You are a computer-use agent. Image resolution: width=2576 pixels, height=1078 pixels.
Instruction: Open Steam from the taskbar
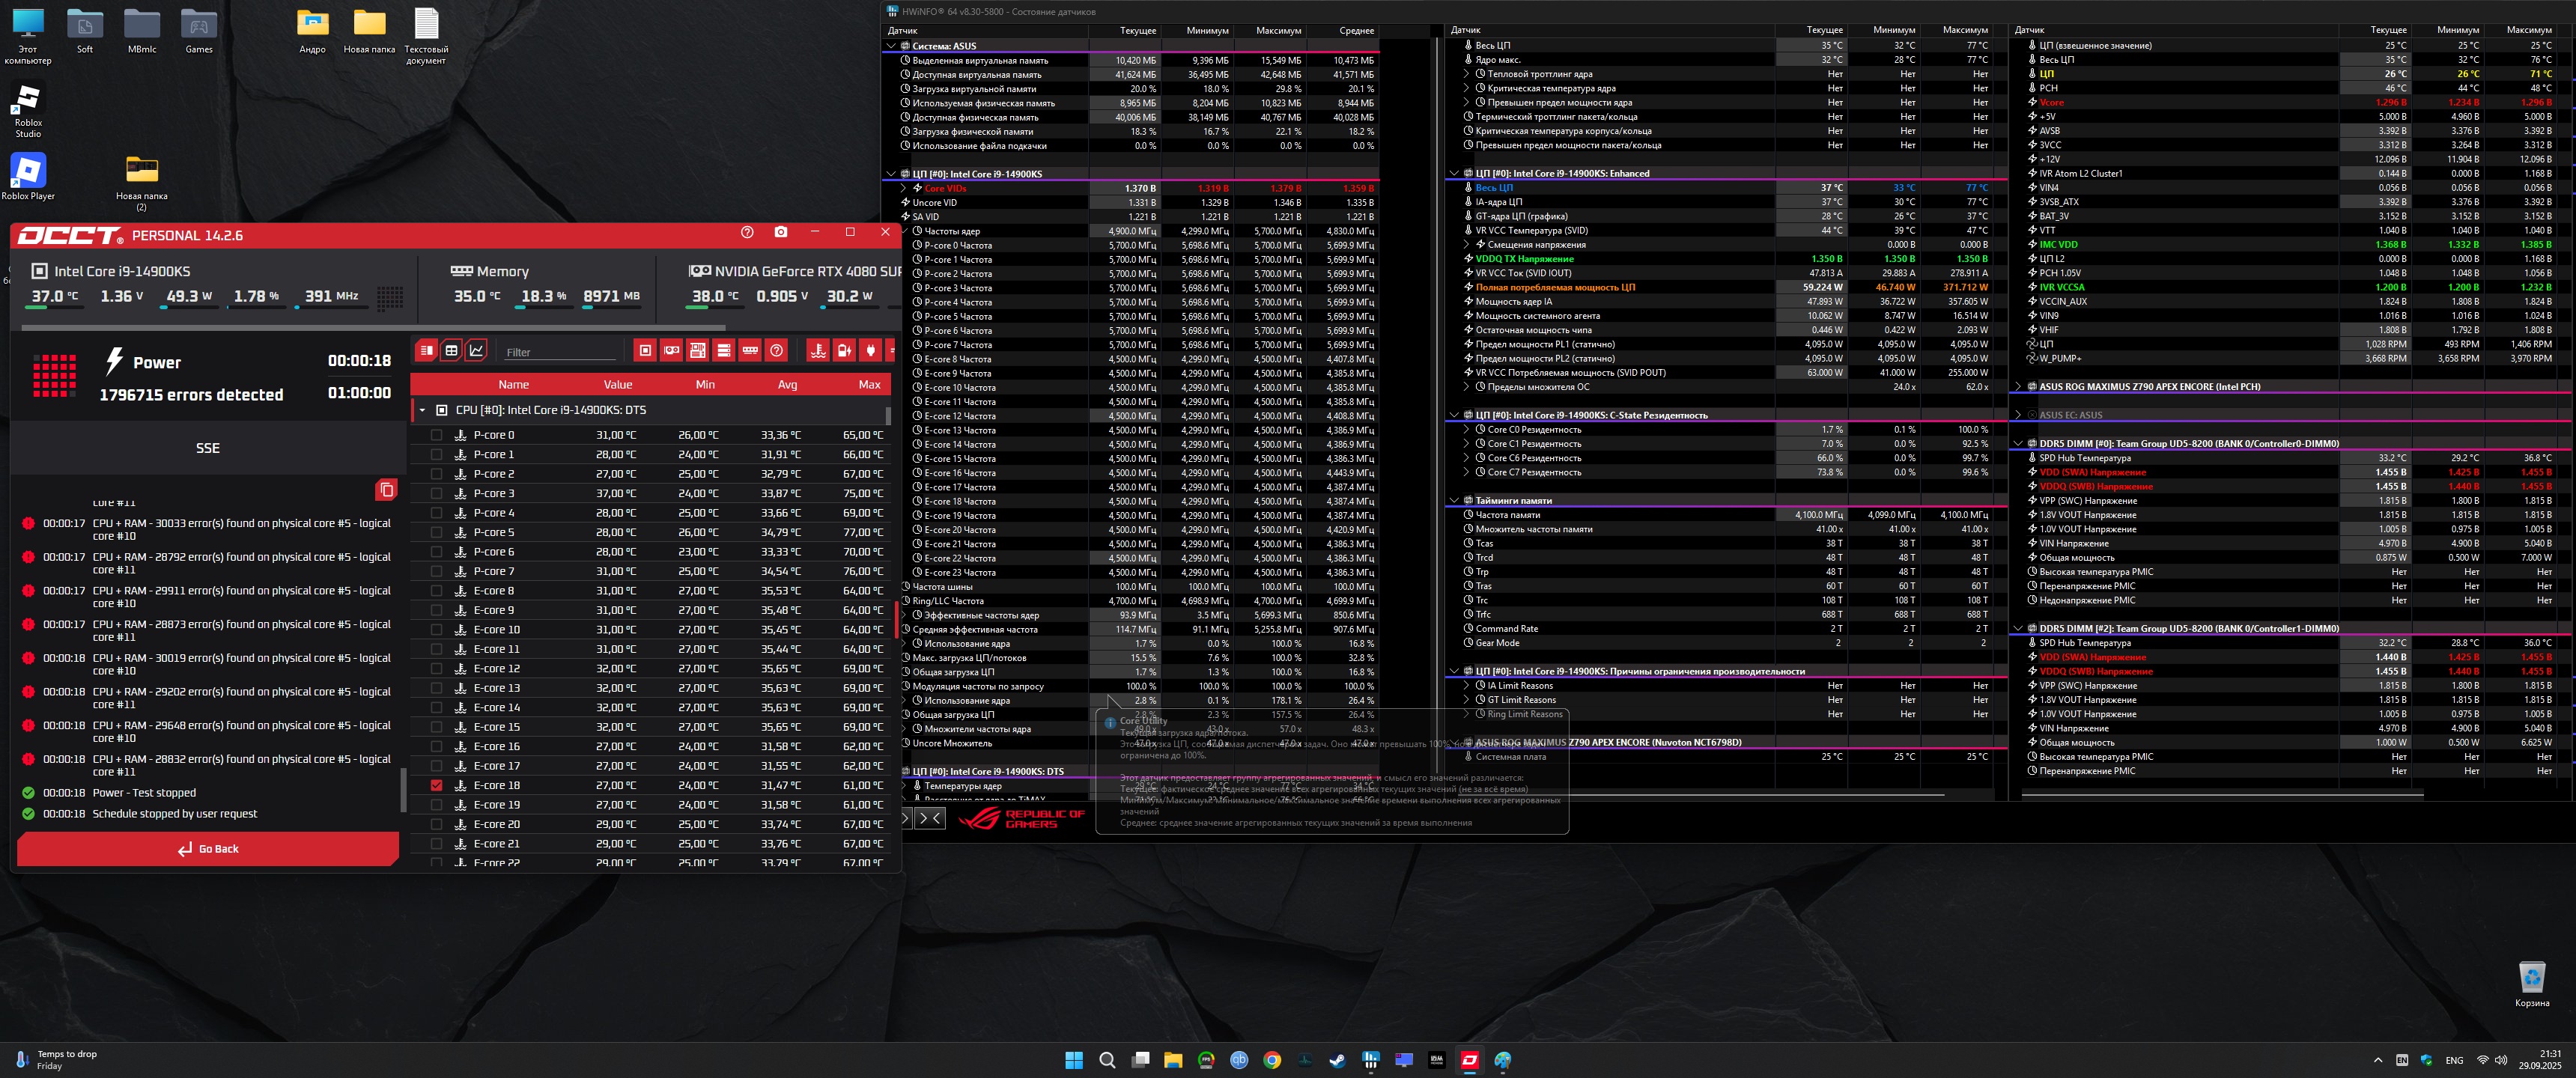[x=1337, y=1060]
